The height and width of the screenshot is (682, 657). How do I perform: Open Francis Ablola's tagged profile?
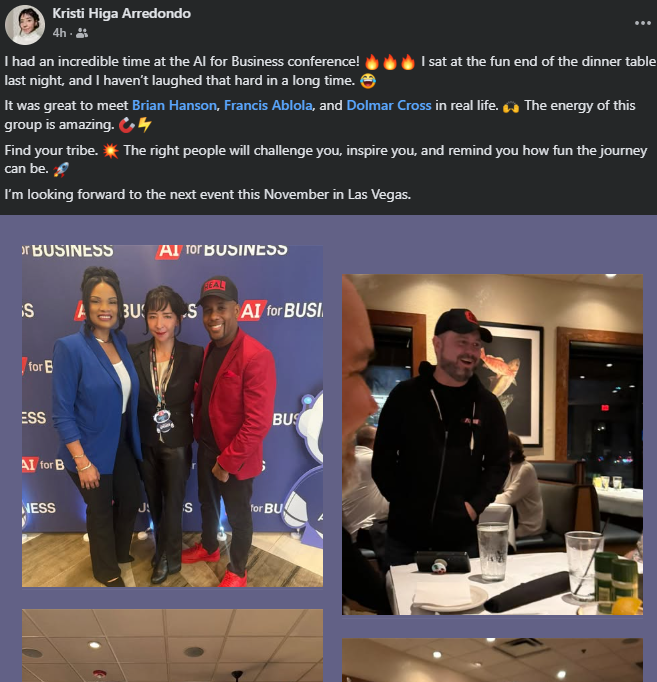pos(268,105)
